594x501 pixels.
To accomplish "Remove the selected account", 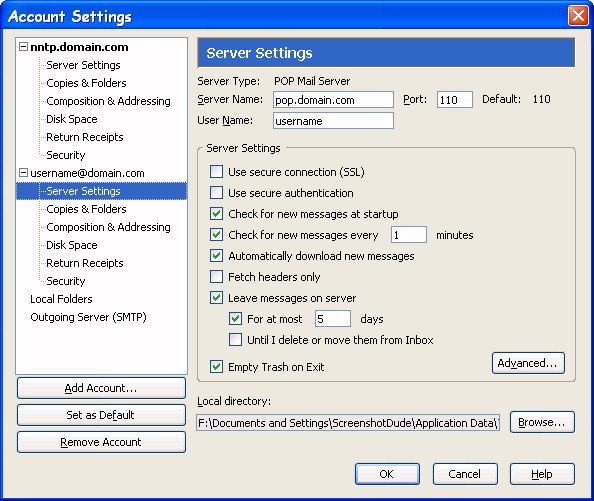I will (101, 442).
